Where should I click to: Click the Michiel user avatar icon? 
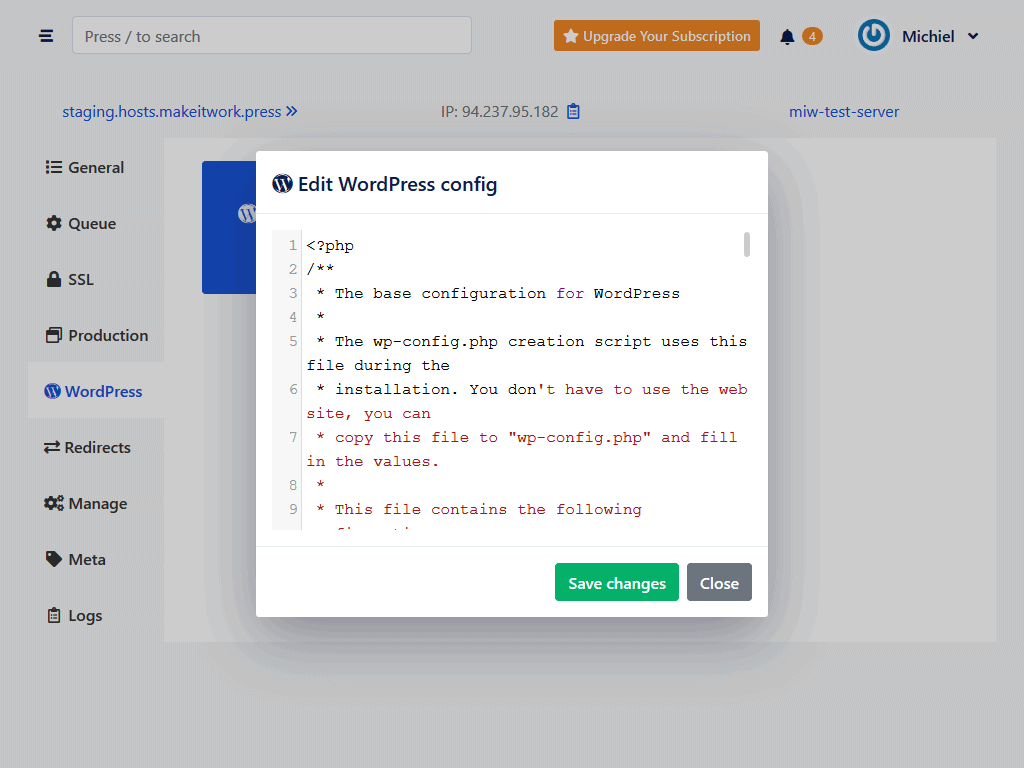tap(874, 35)
